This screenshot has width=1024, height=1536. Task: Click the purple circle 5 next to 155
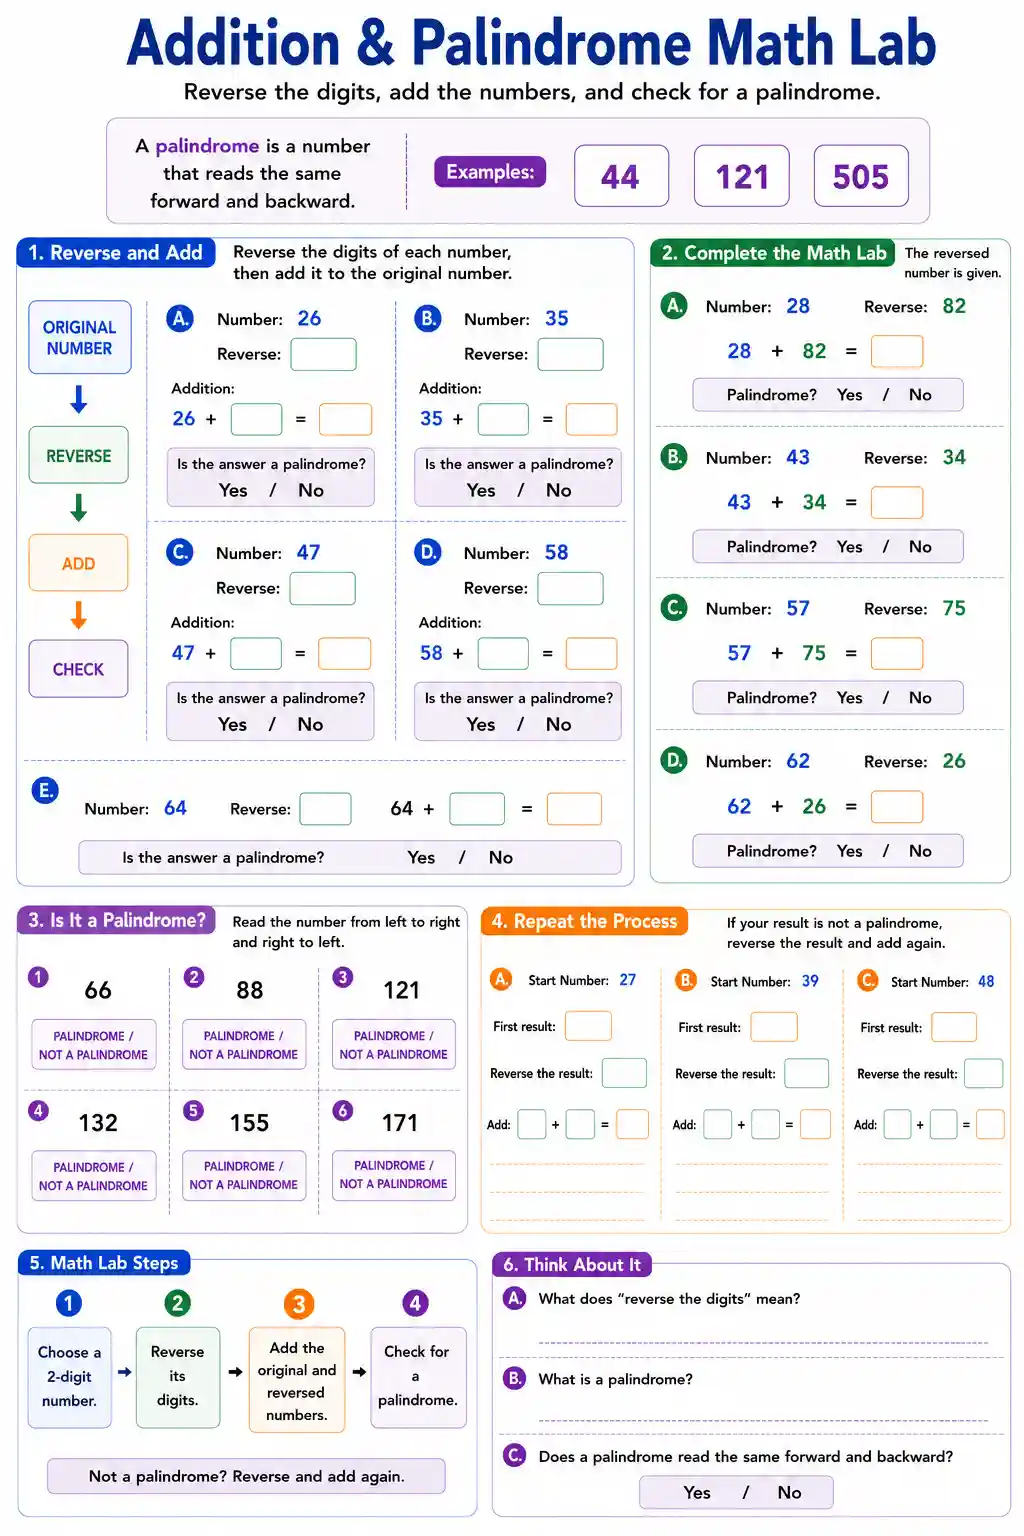194,1110
